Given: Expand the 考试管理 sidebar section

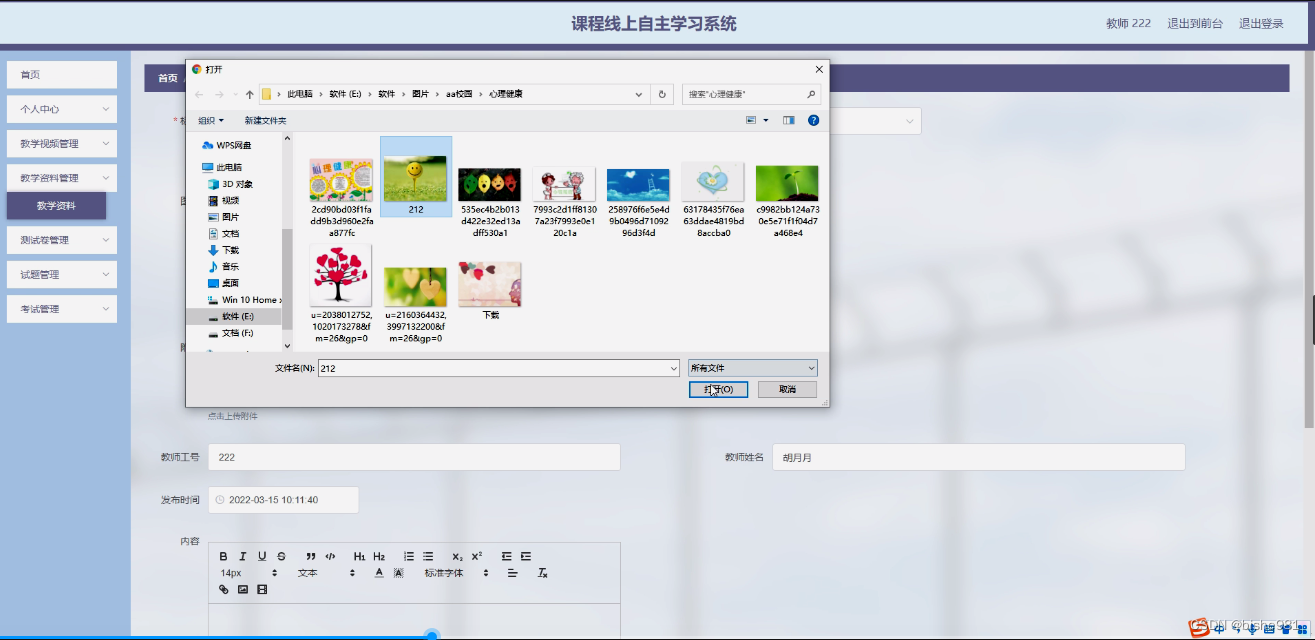Looking at the screenshot, I should [62, 308].
